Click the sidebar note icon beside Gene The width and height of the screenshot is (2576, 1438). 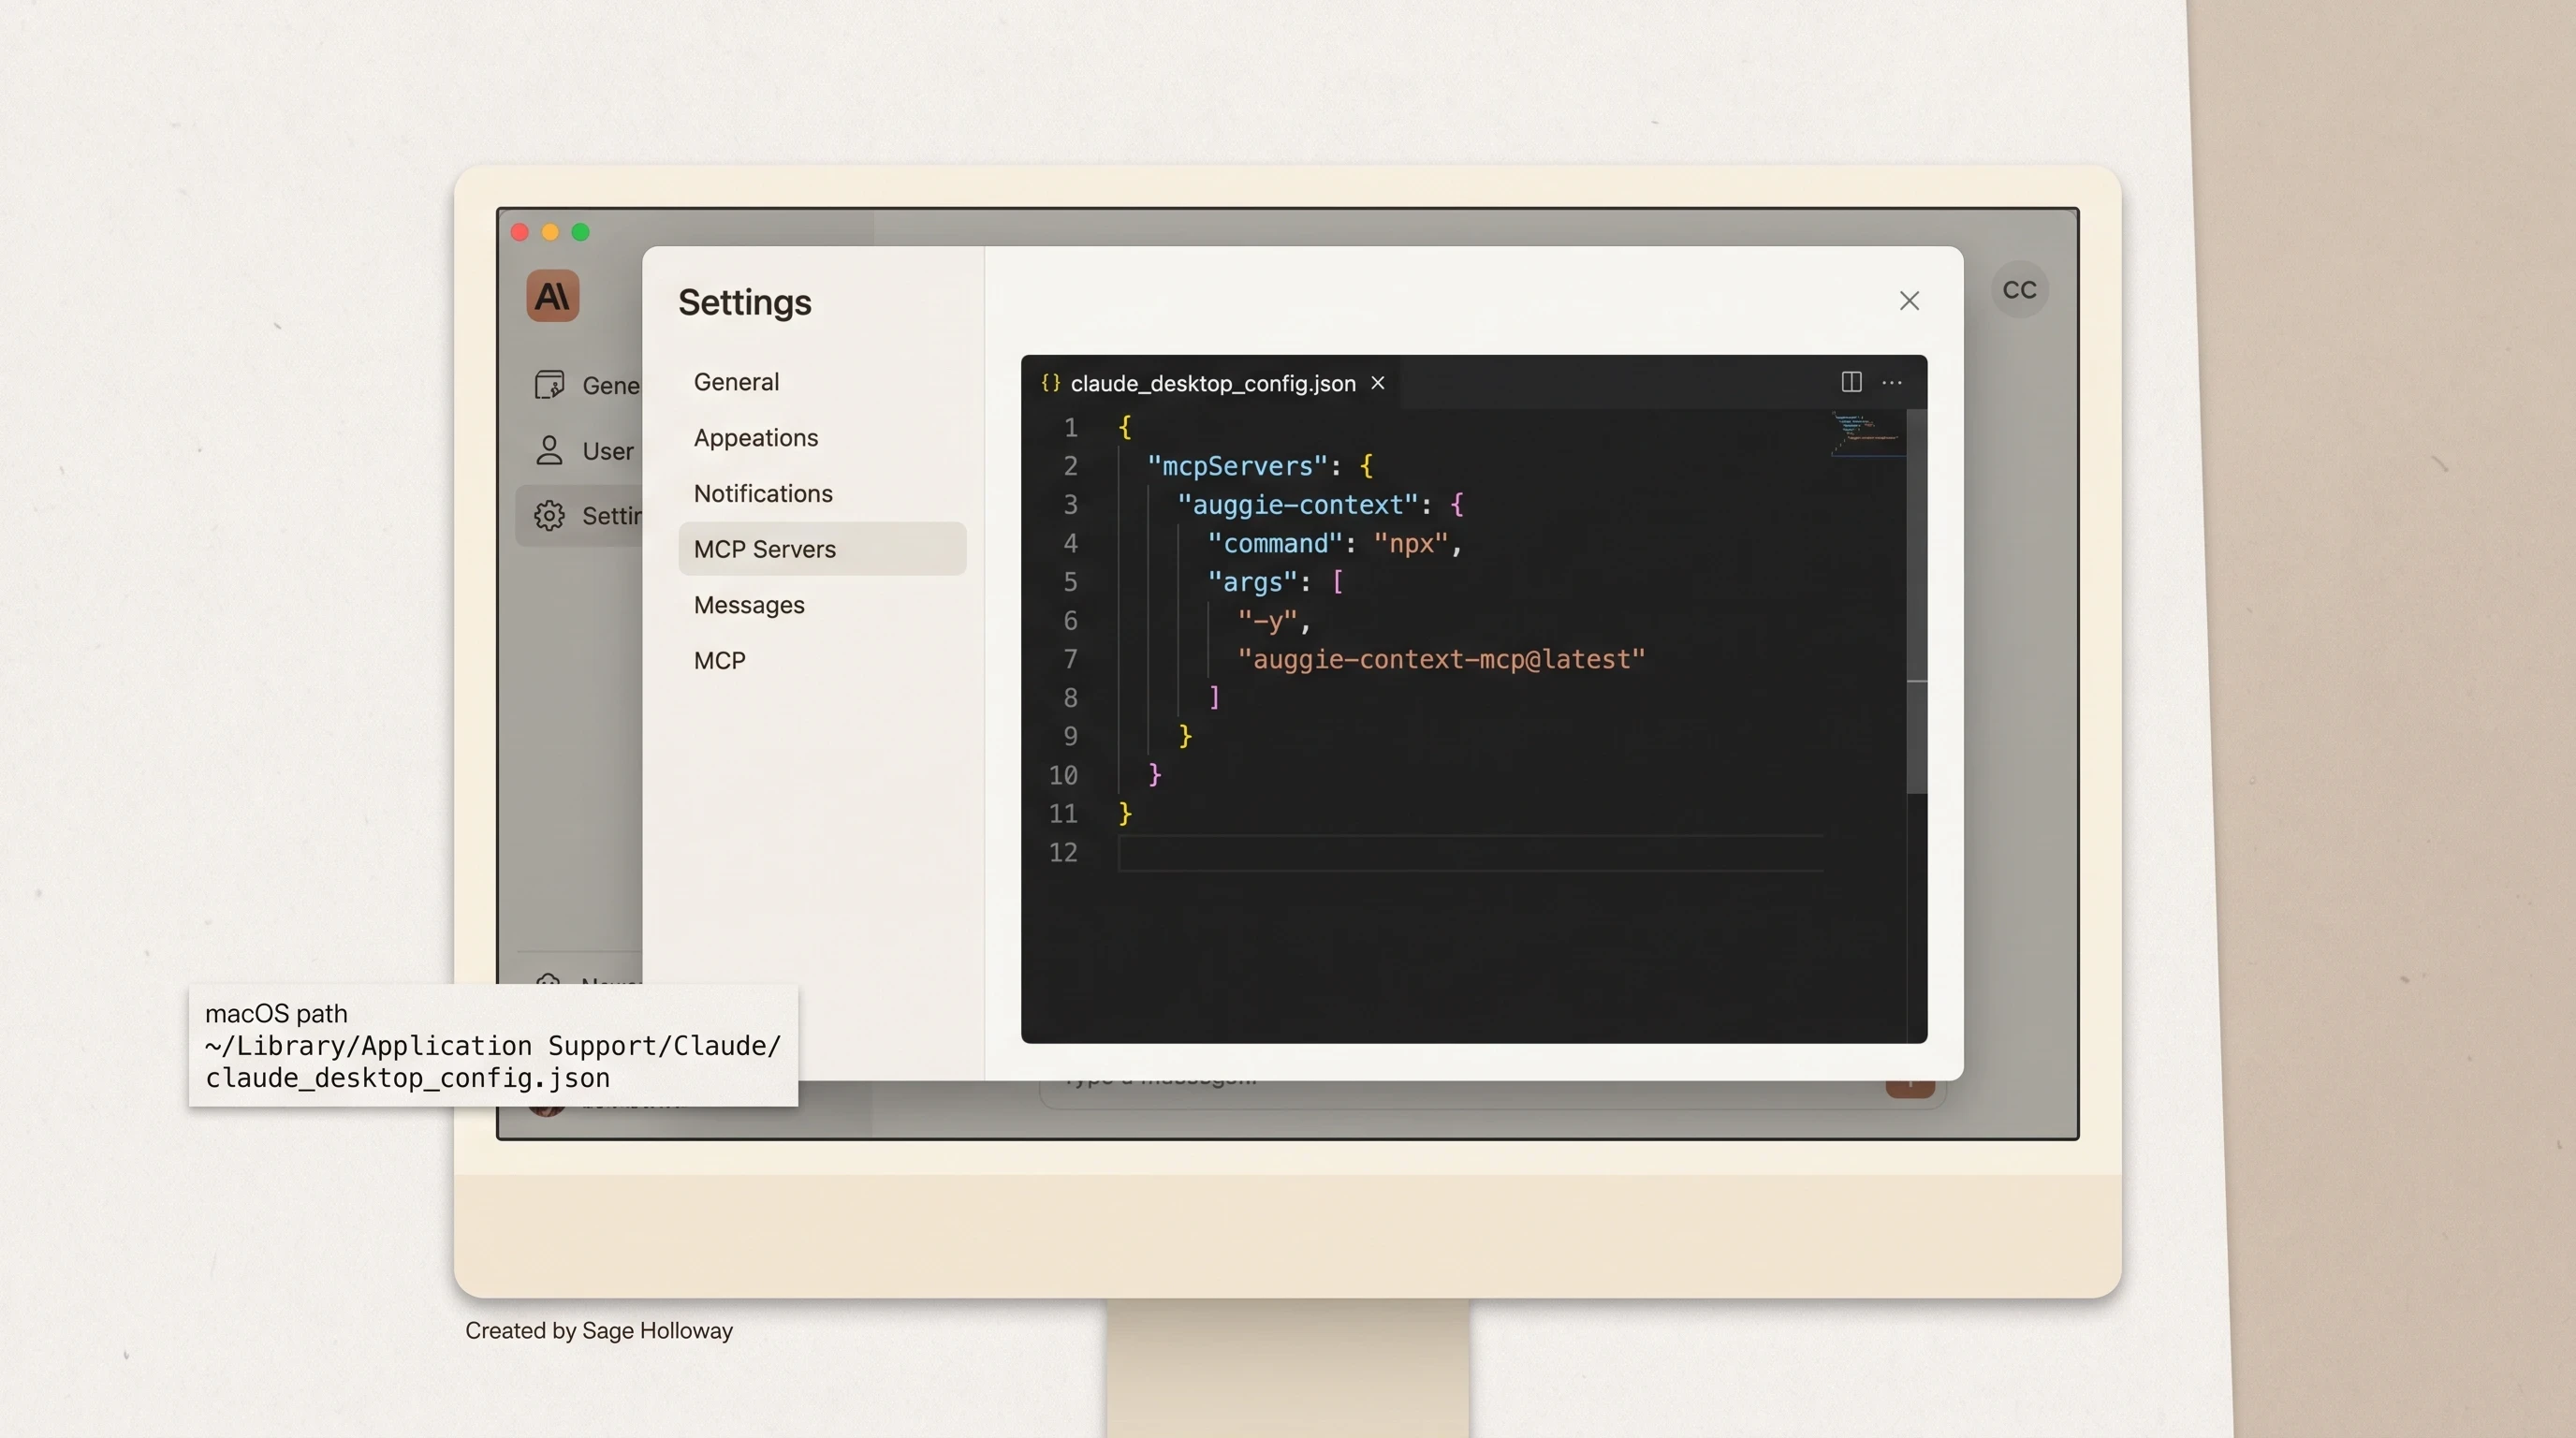click(x=549, y=385)
